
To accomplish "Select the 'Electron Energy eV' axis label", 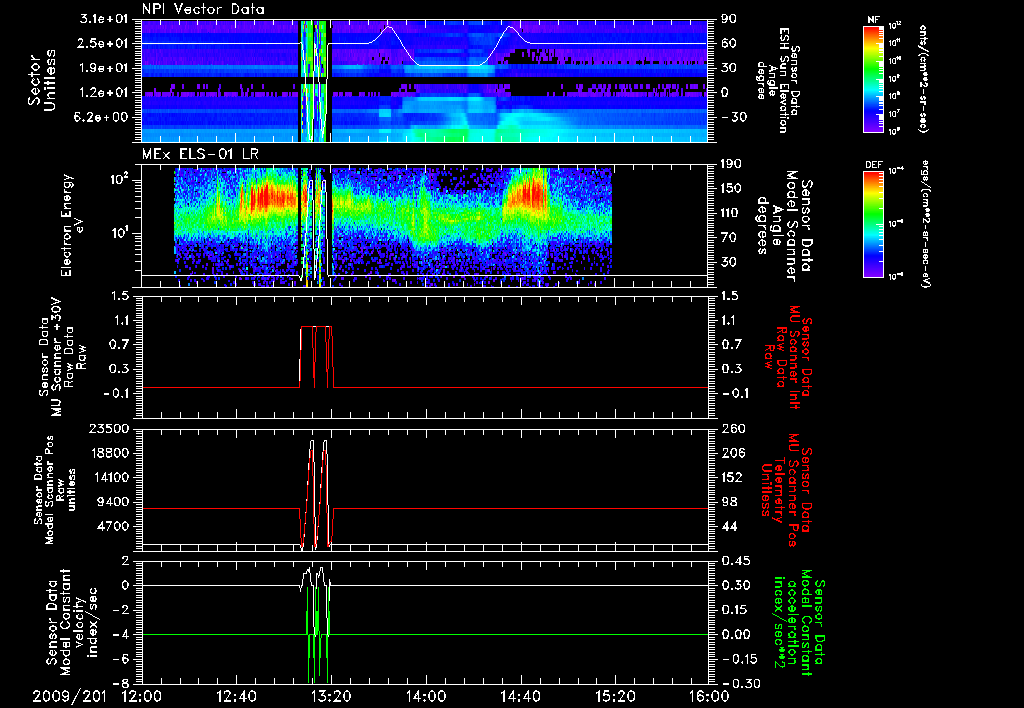I will click(71, 225).
